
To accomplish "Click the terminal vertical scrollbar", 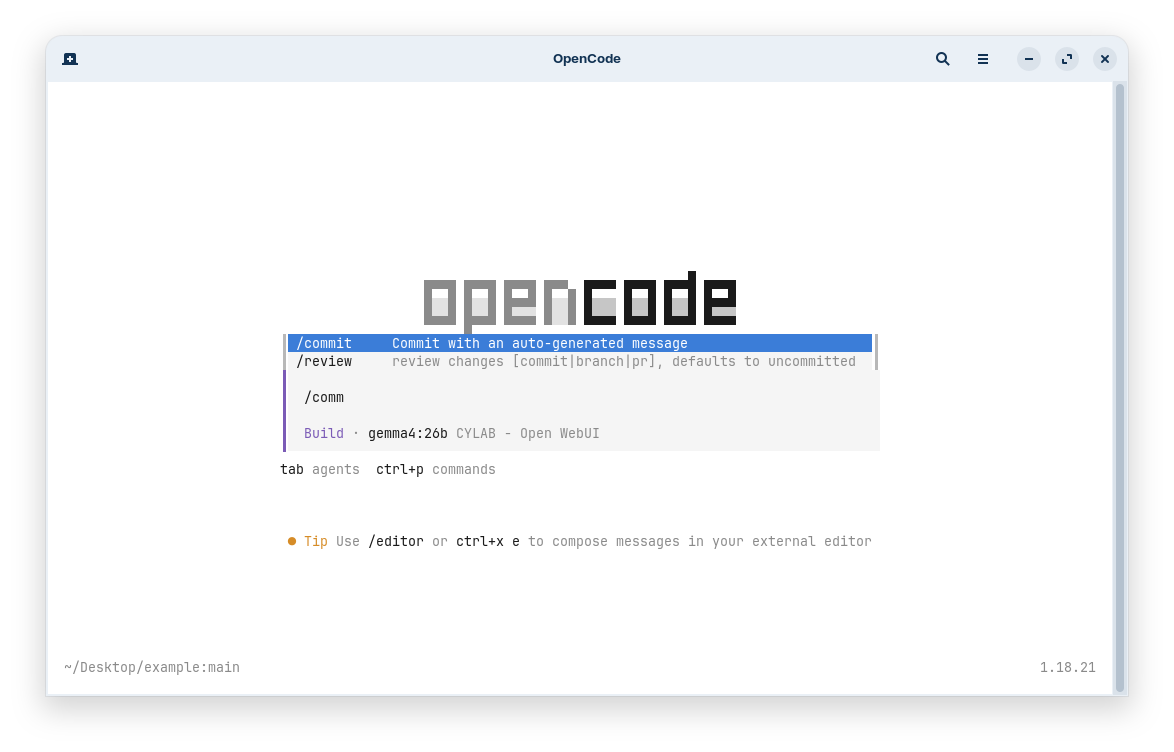I will [1120, 388].
